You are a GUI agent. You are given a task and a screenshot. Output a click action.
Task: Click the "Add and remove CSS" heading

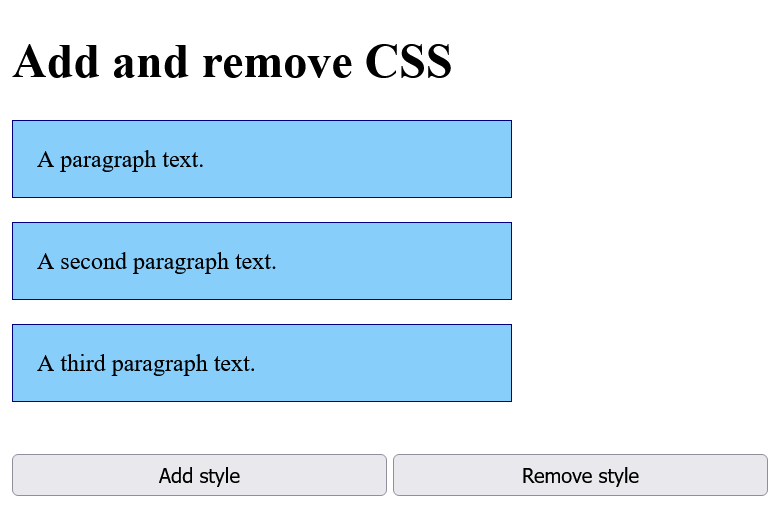232,62
